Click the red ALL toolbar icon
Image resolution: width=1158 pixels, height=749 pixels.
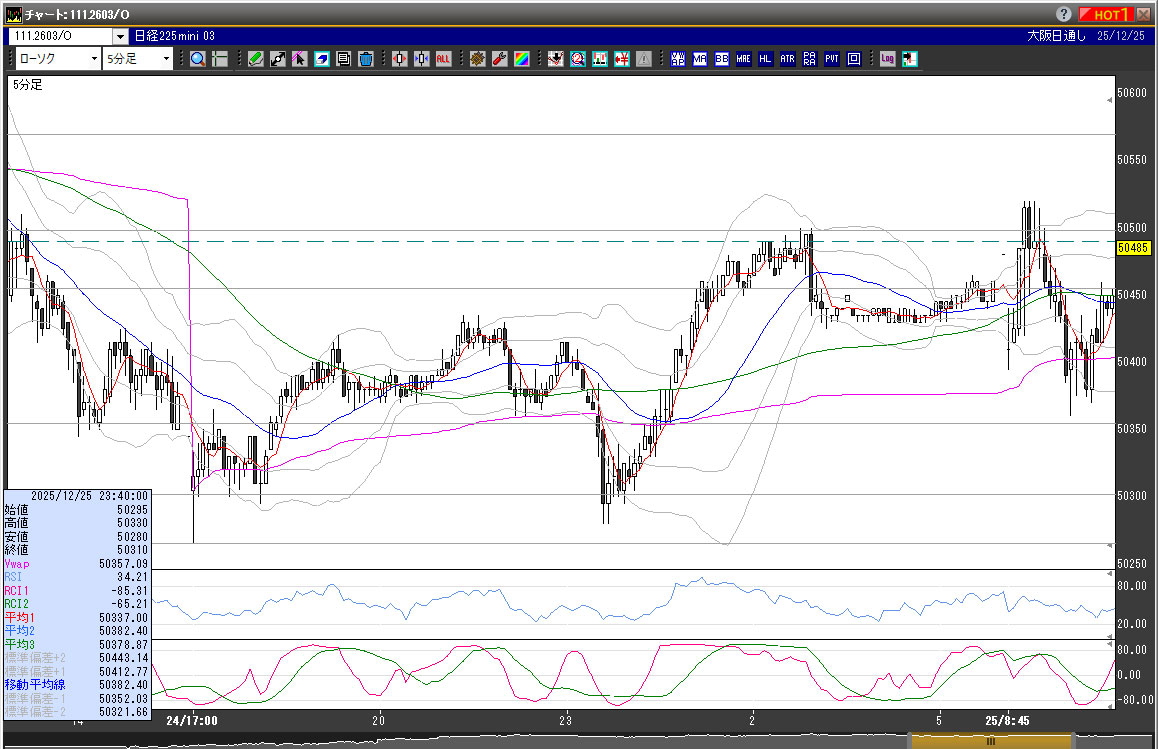pos(443,59)
